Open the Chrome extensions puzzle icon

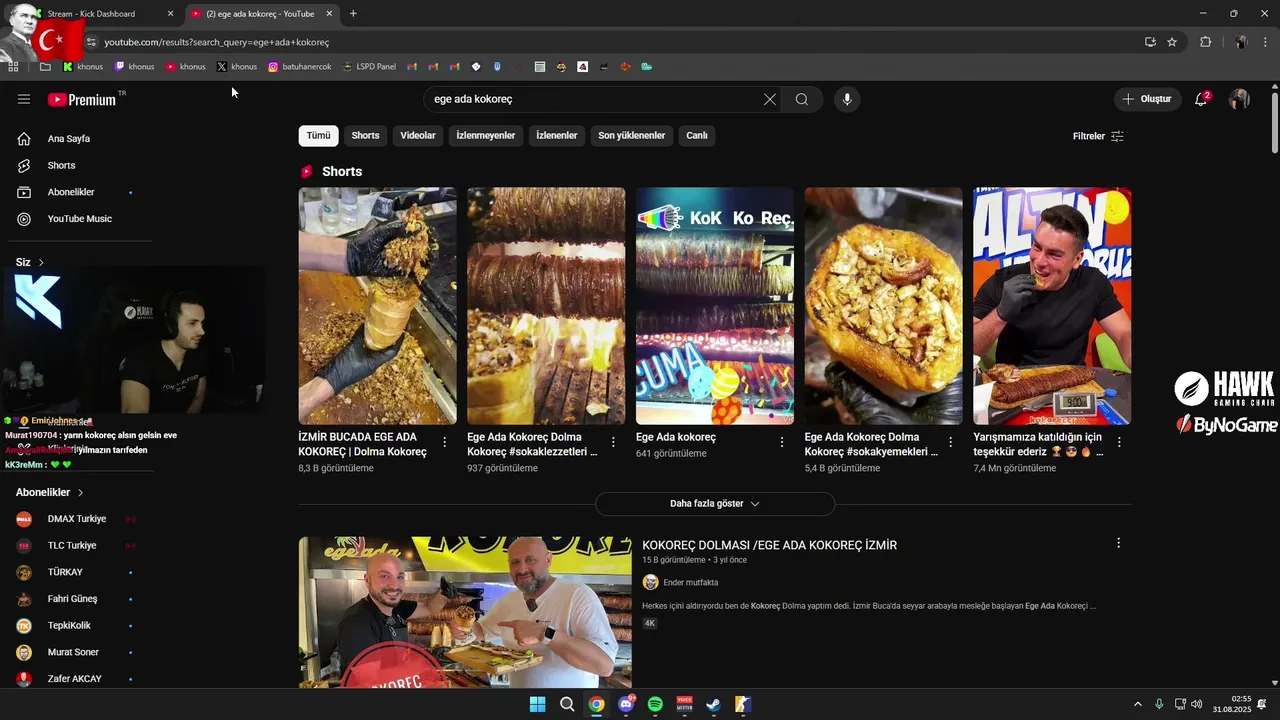click(x=1205, y=42)
